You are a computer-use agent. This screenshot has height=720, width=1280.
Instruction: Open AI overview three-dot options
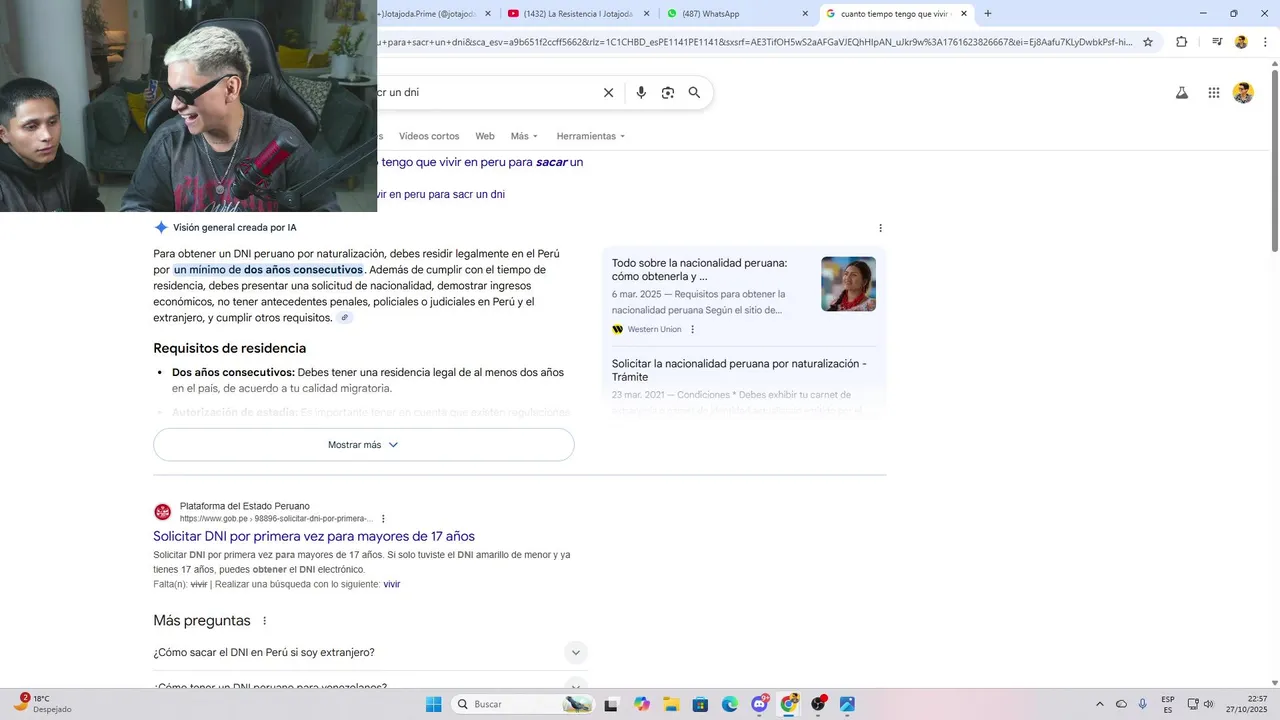pyautogui.click(x=880, y=228)
